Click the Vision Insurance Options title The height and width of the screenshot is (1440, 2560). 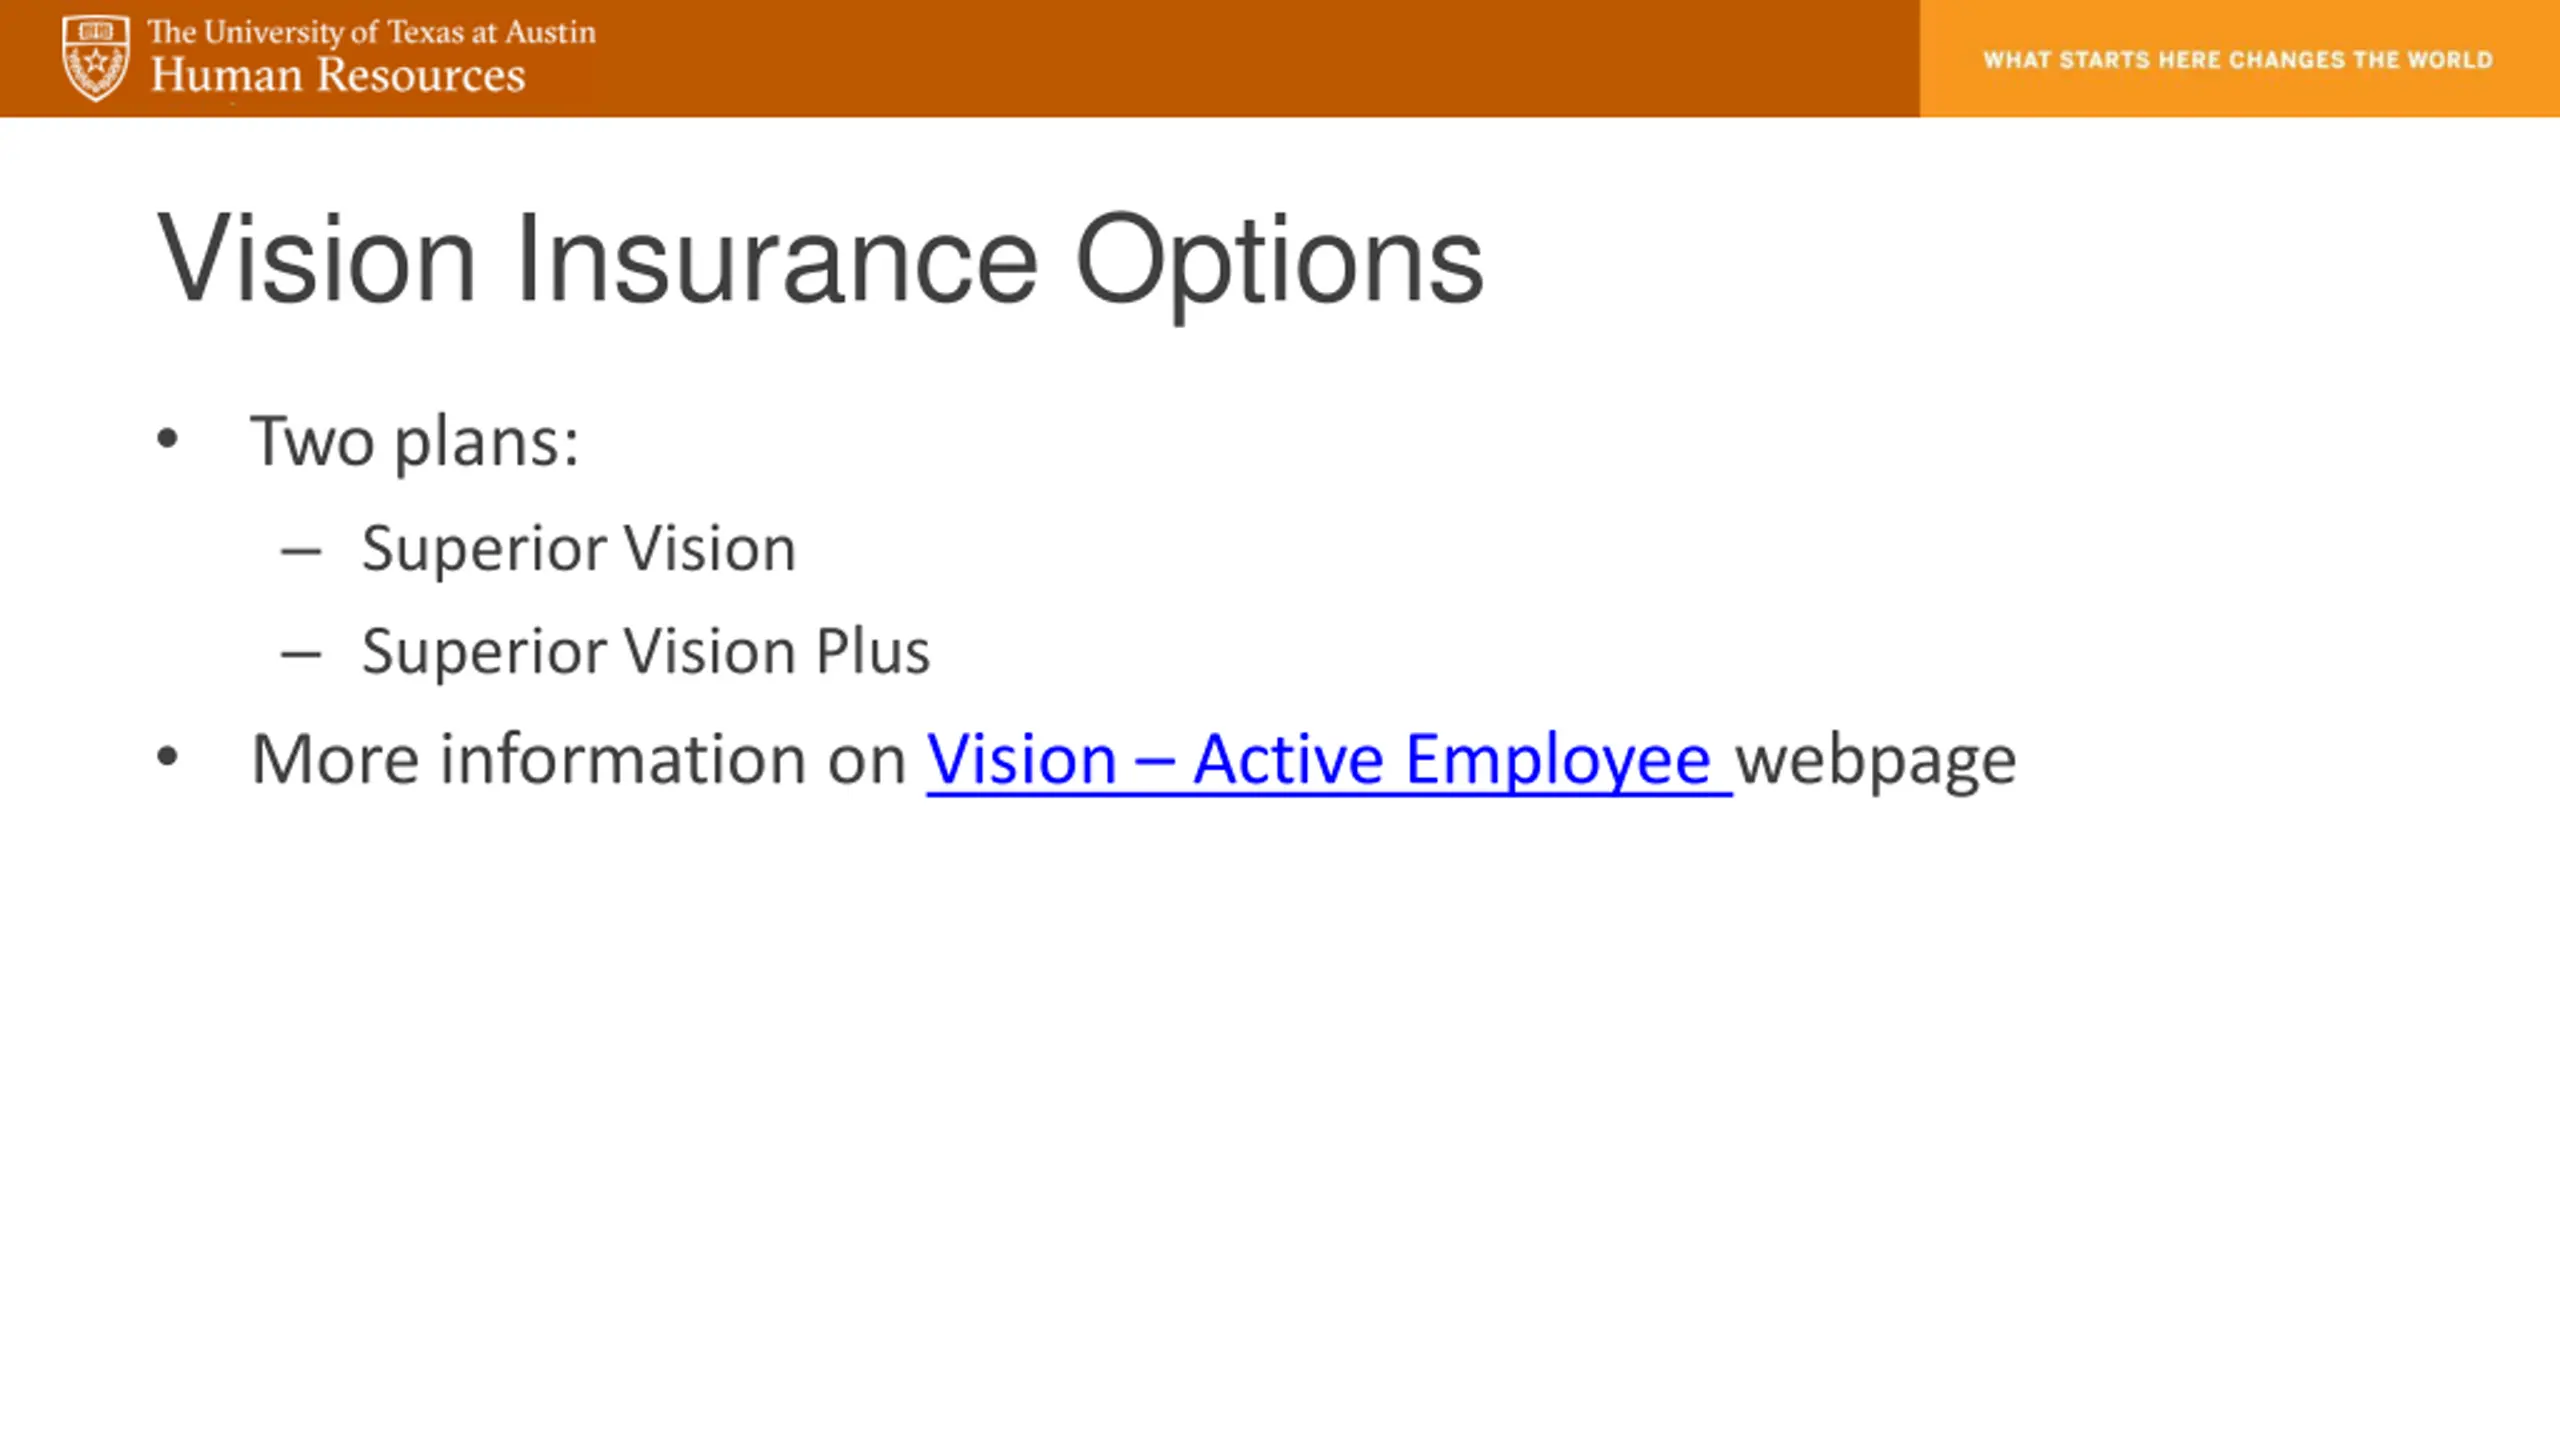click(820, 260)
